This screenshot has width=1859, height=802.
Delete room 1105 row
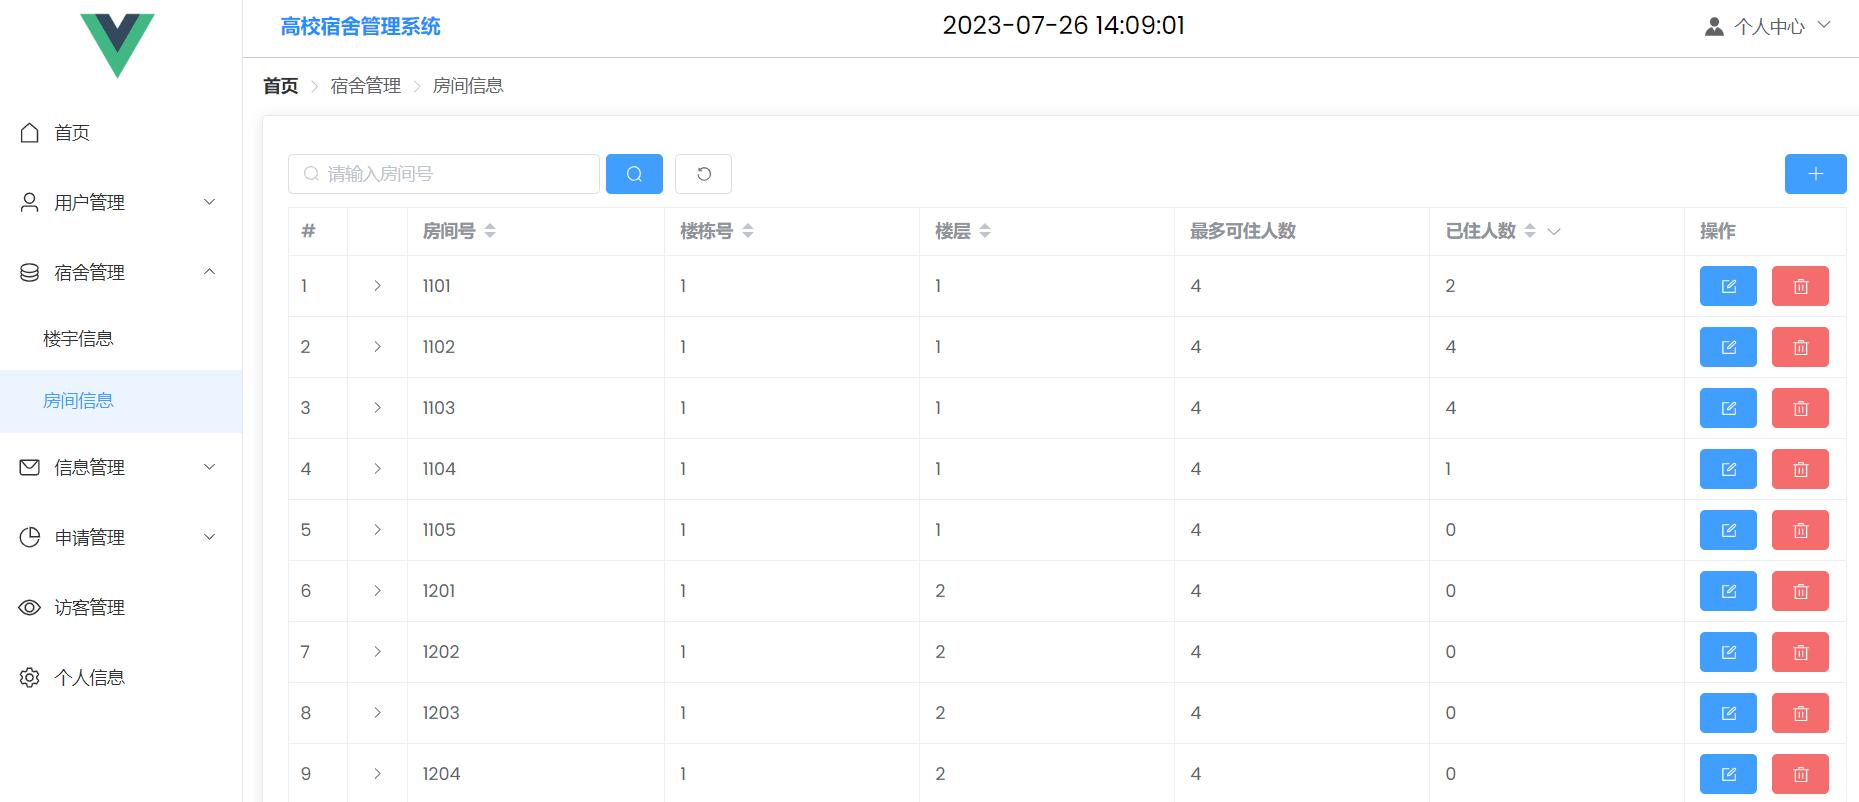coord(1800,530)
